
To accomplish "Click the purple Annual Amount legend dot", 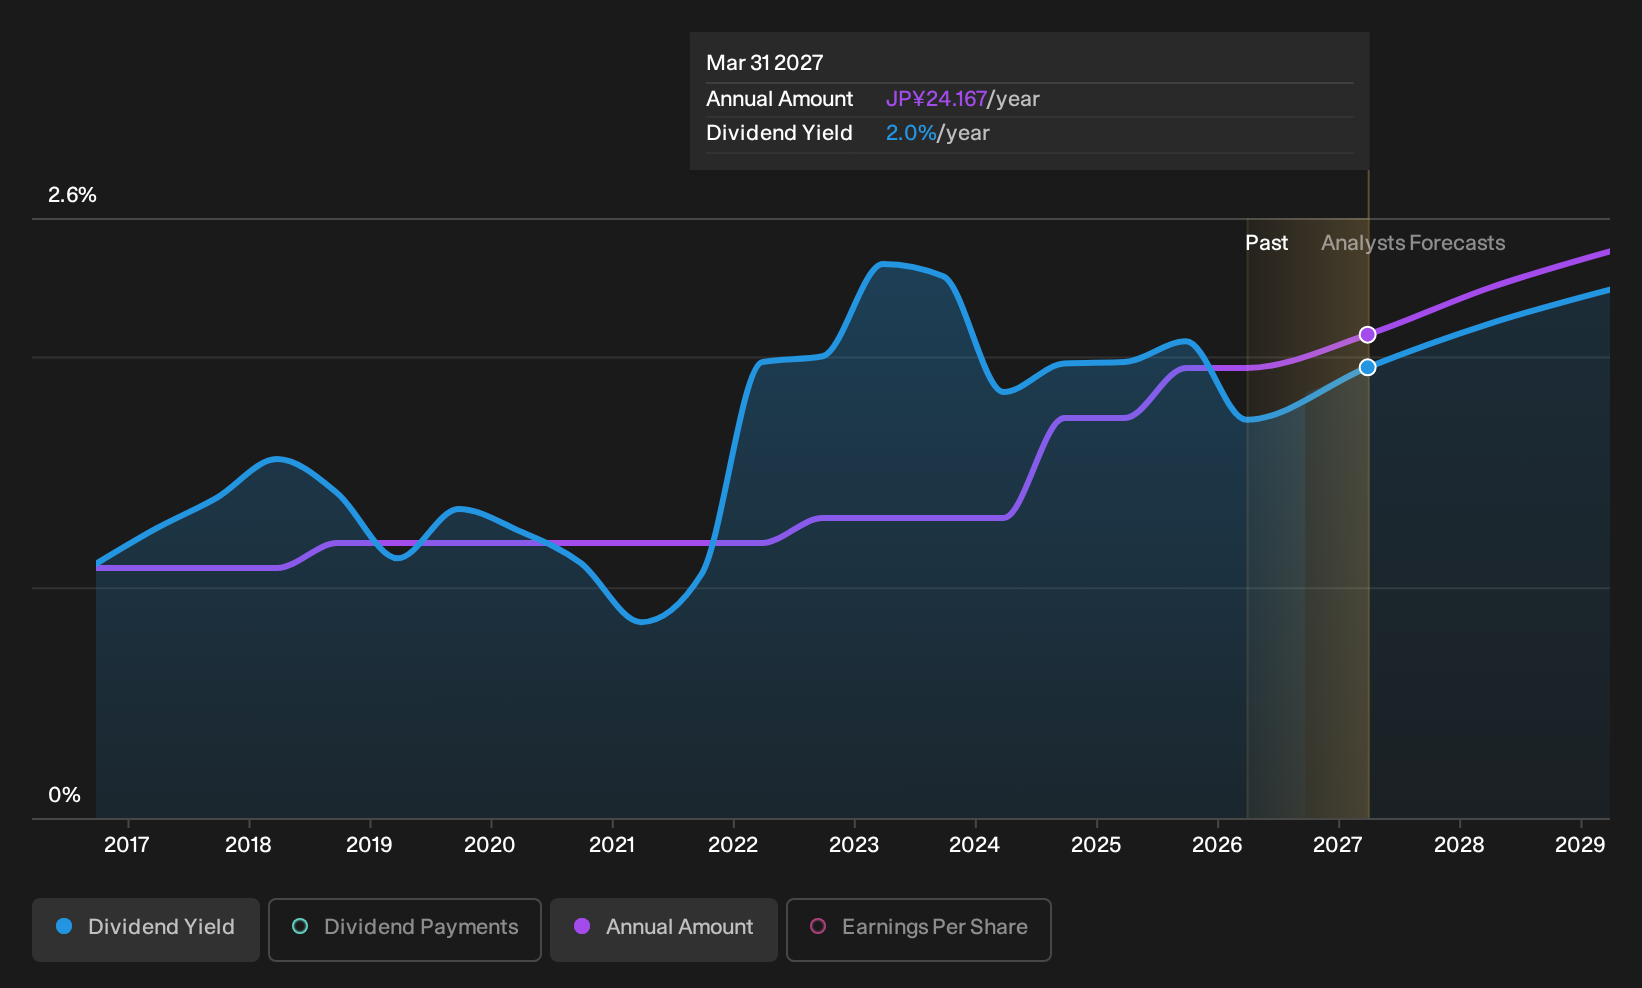I will point(582,926).
